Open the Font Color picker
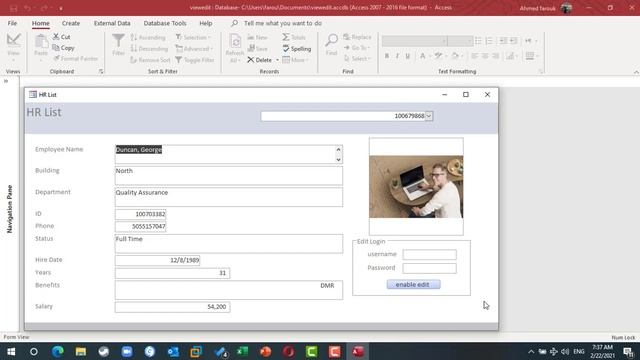 pos(424,56)
